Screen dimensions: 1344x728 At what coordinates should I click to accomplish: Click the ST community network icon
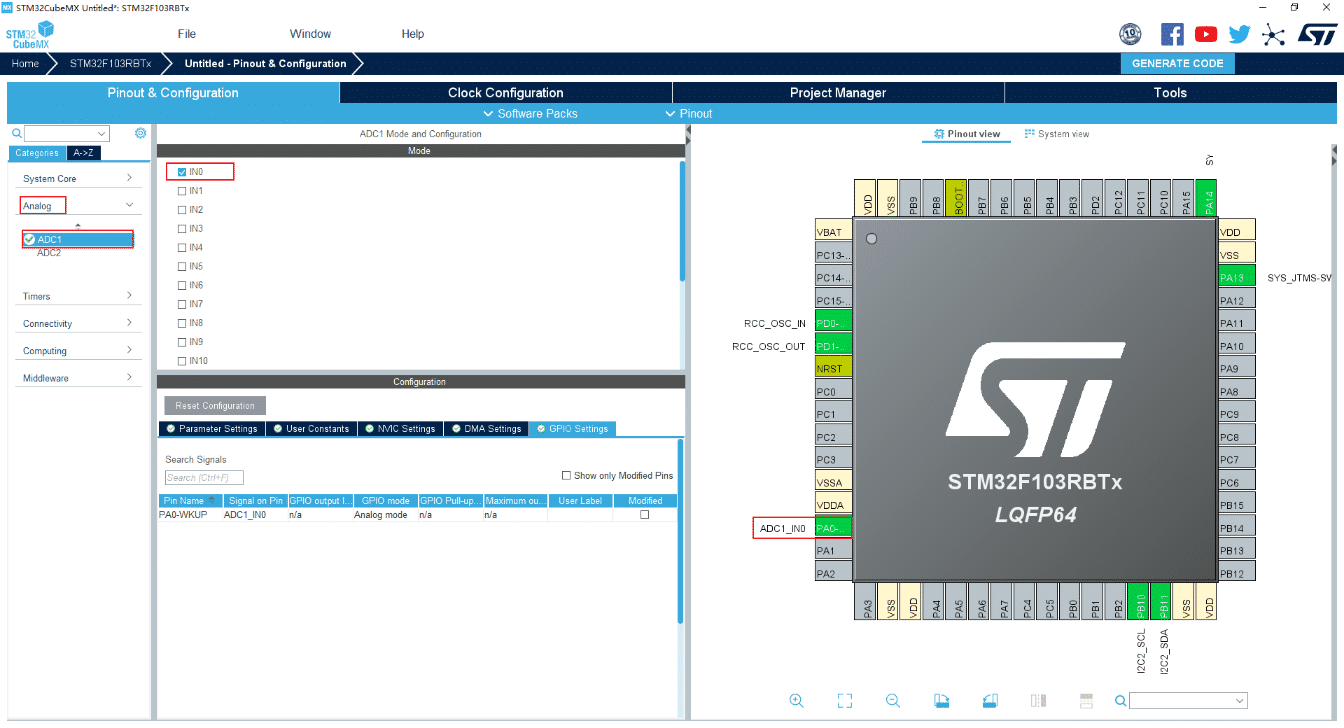coord(1273,34)
